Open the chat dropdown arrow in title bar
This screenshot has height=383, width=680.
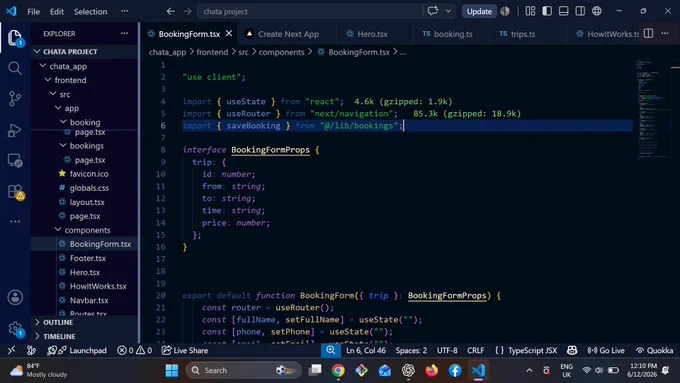tap(448, 11)
